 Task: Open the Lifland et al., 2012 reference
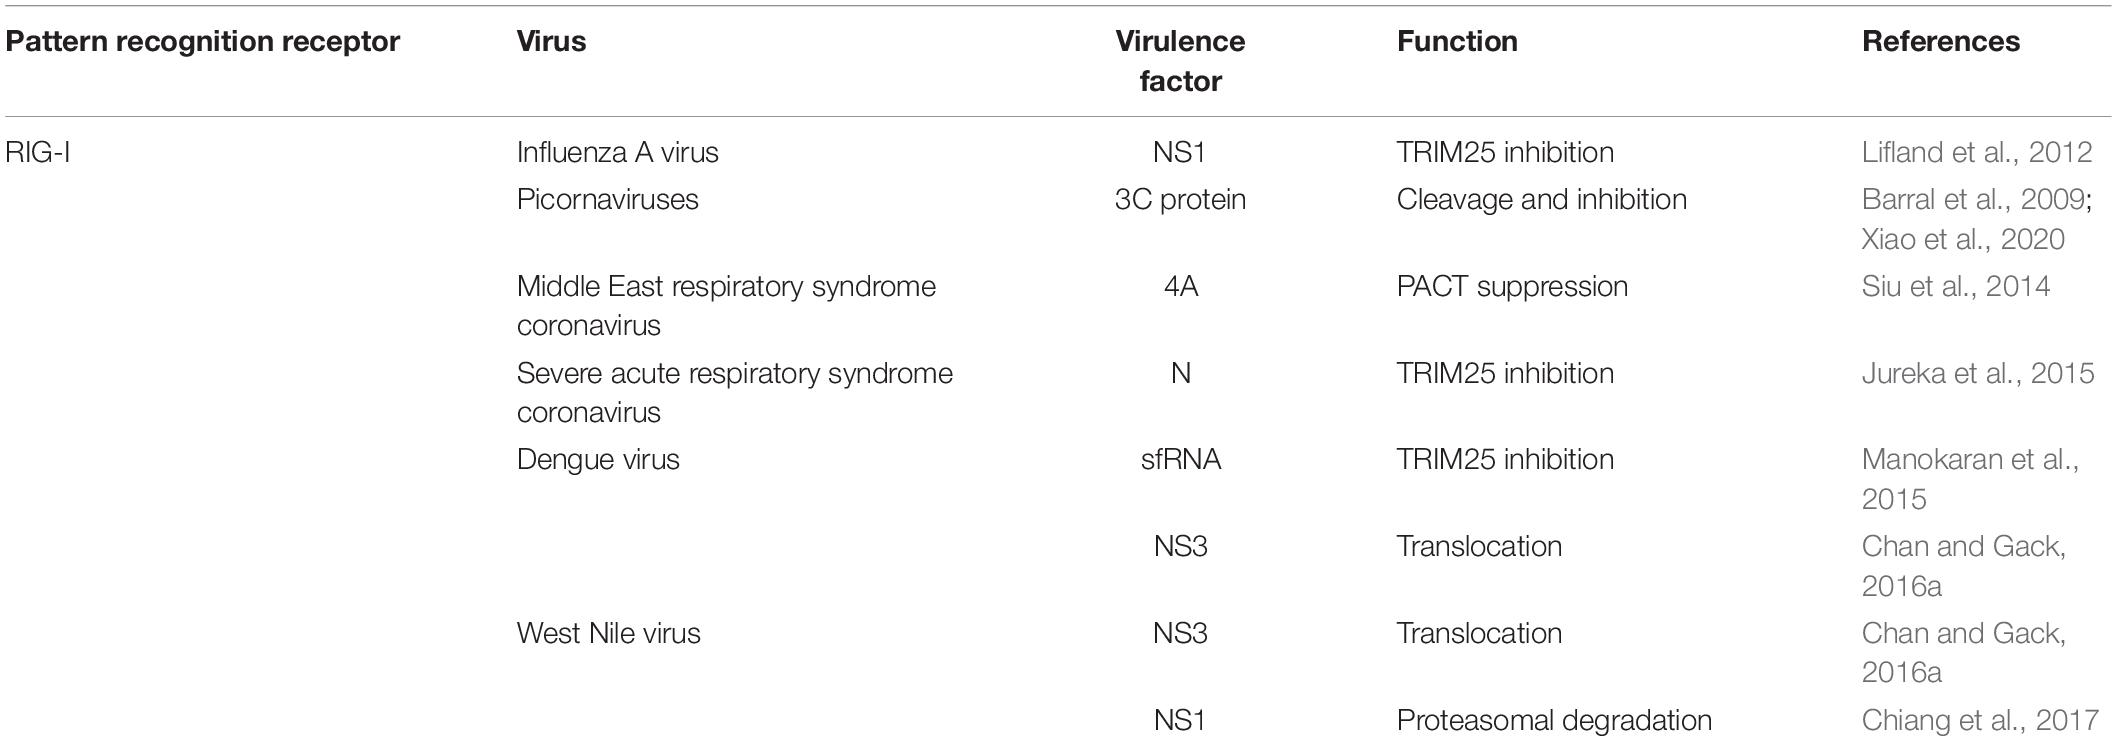tap(1976, 152)
